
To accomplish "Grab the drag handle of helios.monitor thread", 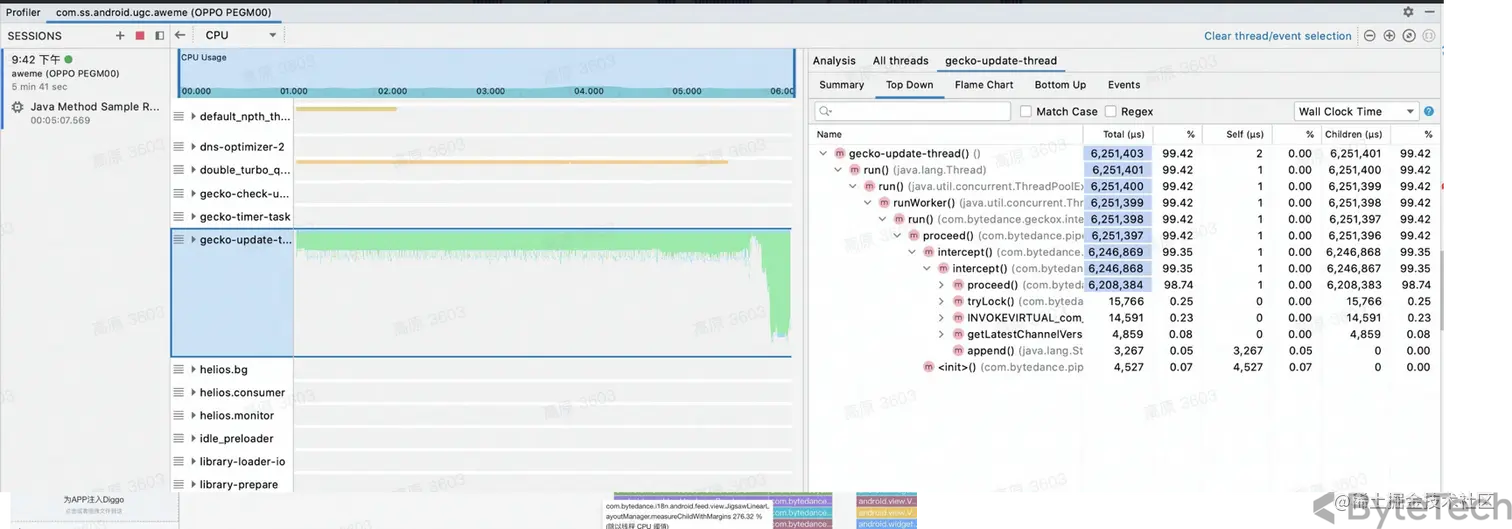I will click(x=179, y=415).
